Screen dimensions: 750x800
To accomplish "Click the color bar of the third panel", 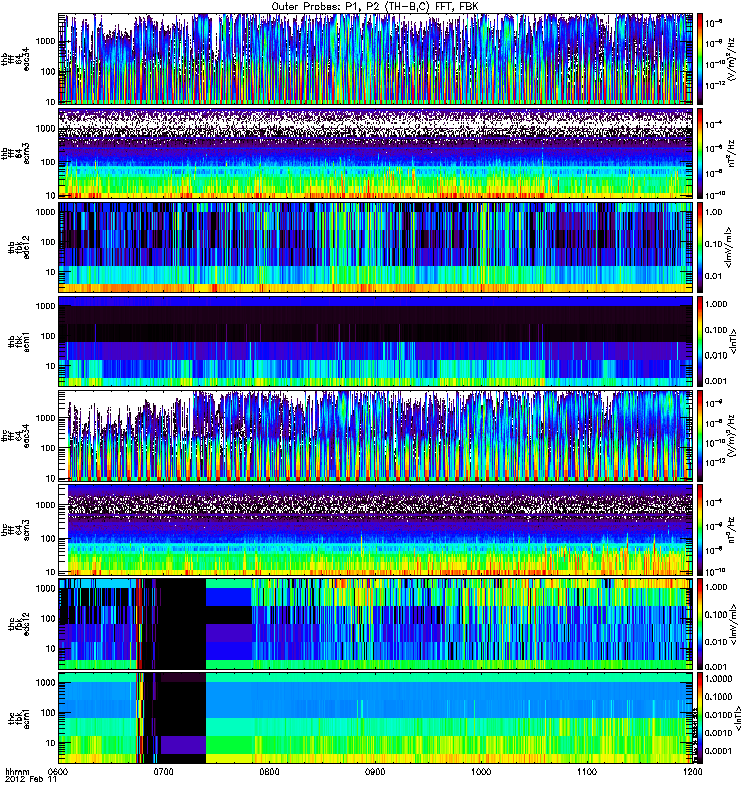I will point(700,246).
